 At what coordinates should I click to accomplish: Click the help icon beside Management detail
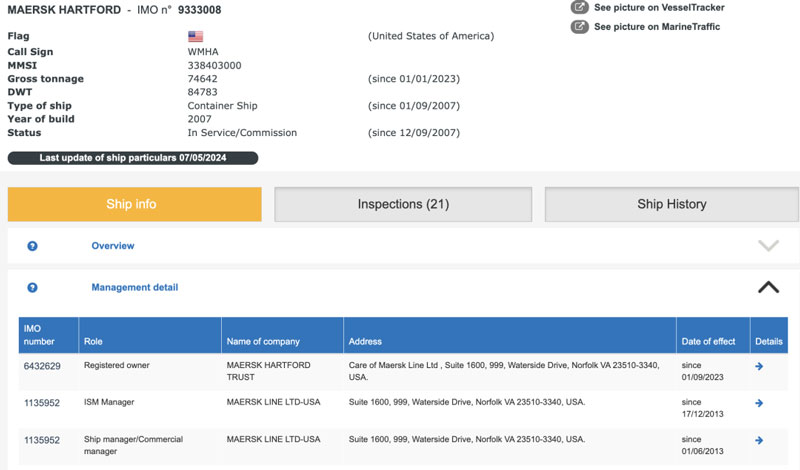click(32, 288)
